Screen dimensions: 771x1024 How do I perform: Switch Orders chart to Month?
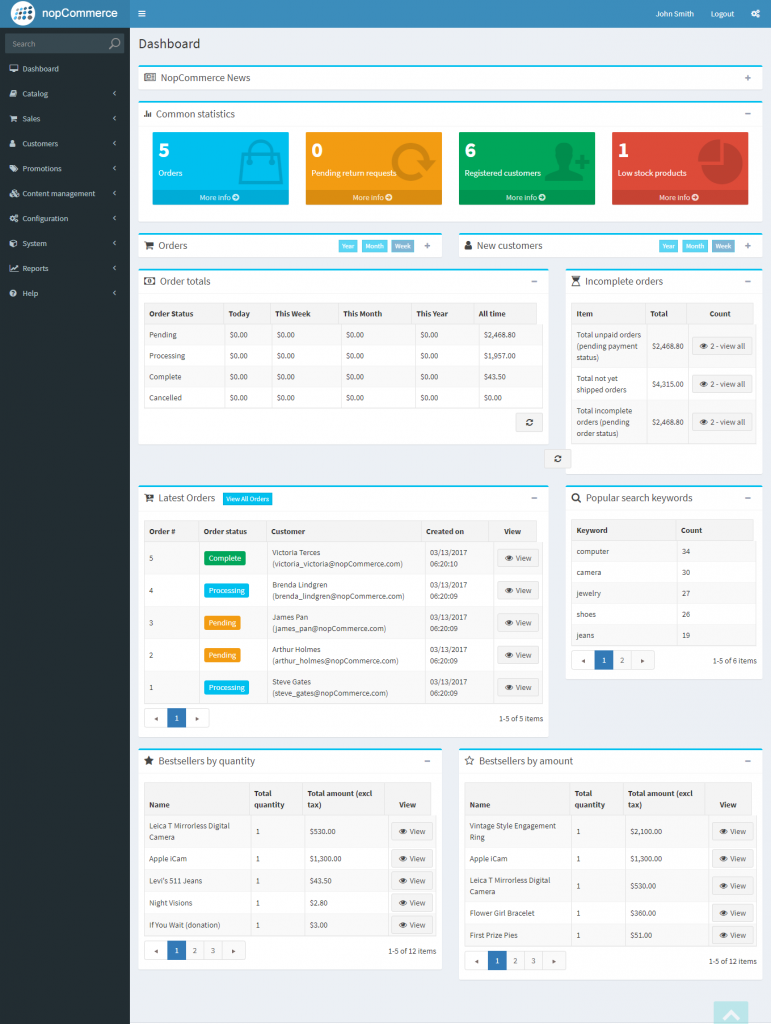pyautogui.click(x=374, y=246)
